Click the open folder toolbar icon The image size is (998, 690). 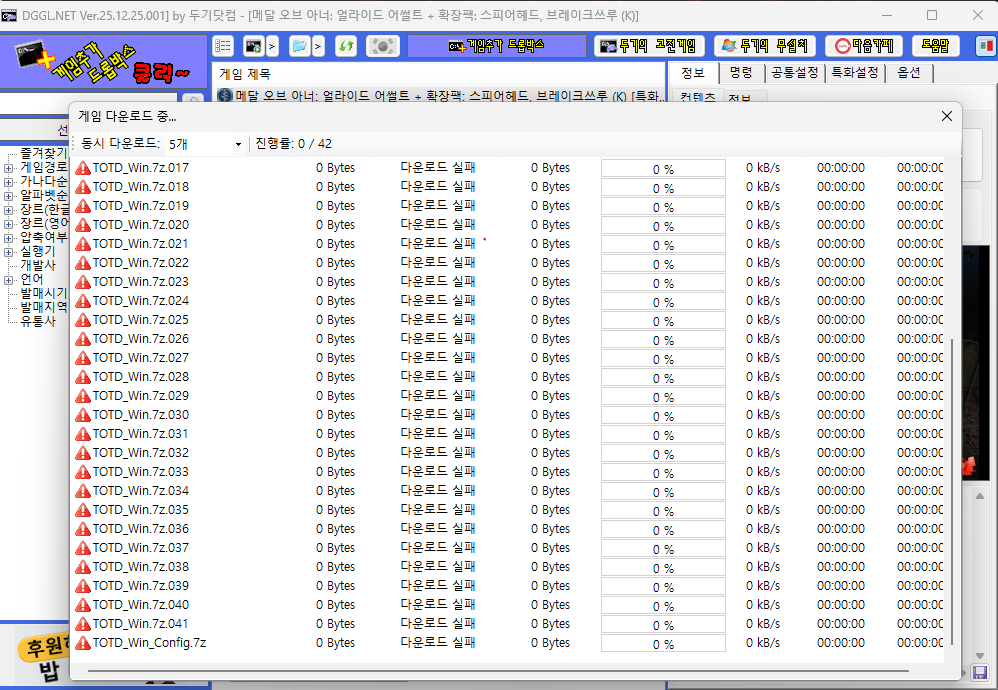tap(299, 46)
